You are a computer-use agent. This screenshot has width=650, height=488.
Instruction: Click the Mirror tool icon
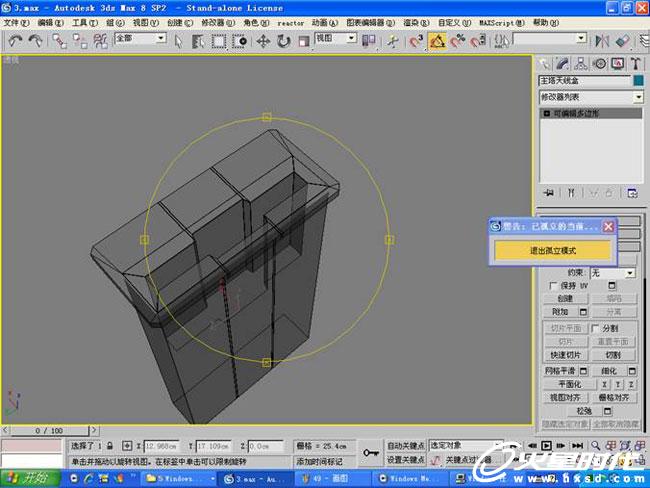click(x=602, y=41)
